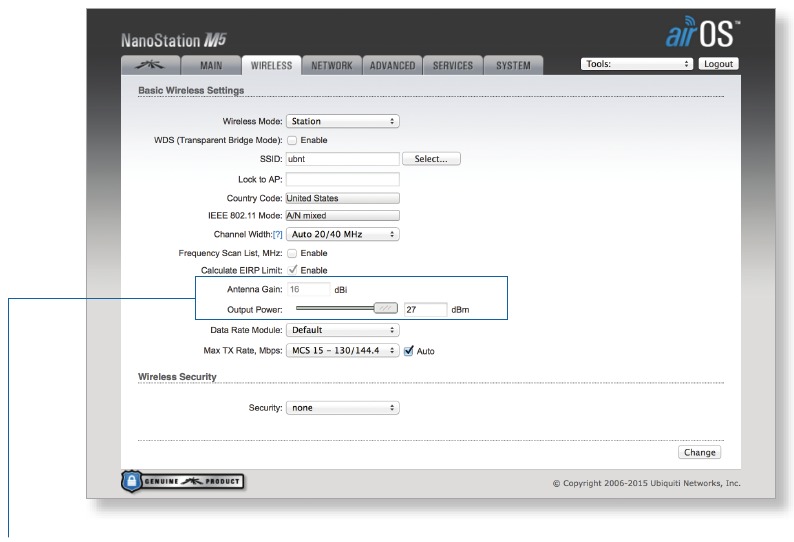Expand the Channel Width dropdown
The width and height of the screenshot is (794, 542).
[343, 234]
